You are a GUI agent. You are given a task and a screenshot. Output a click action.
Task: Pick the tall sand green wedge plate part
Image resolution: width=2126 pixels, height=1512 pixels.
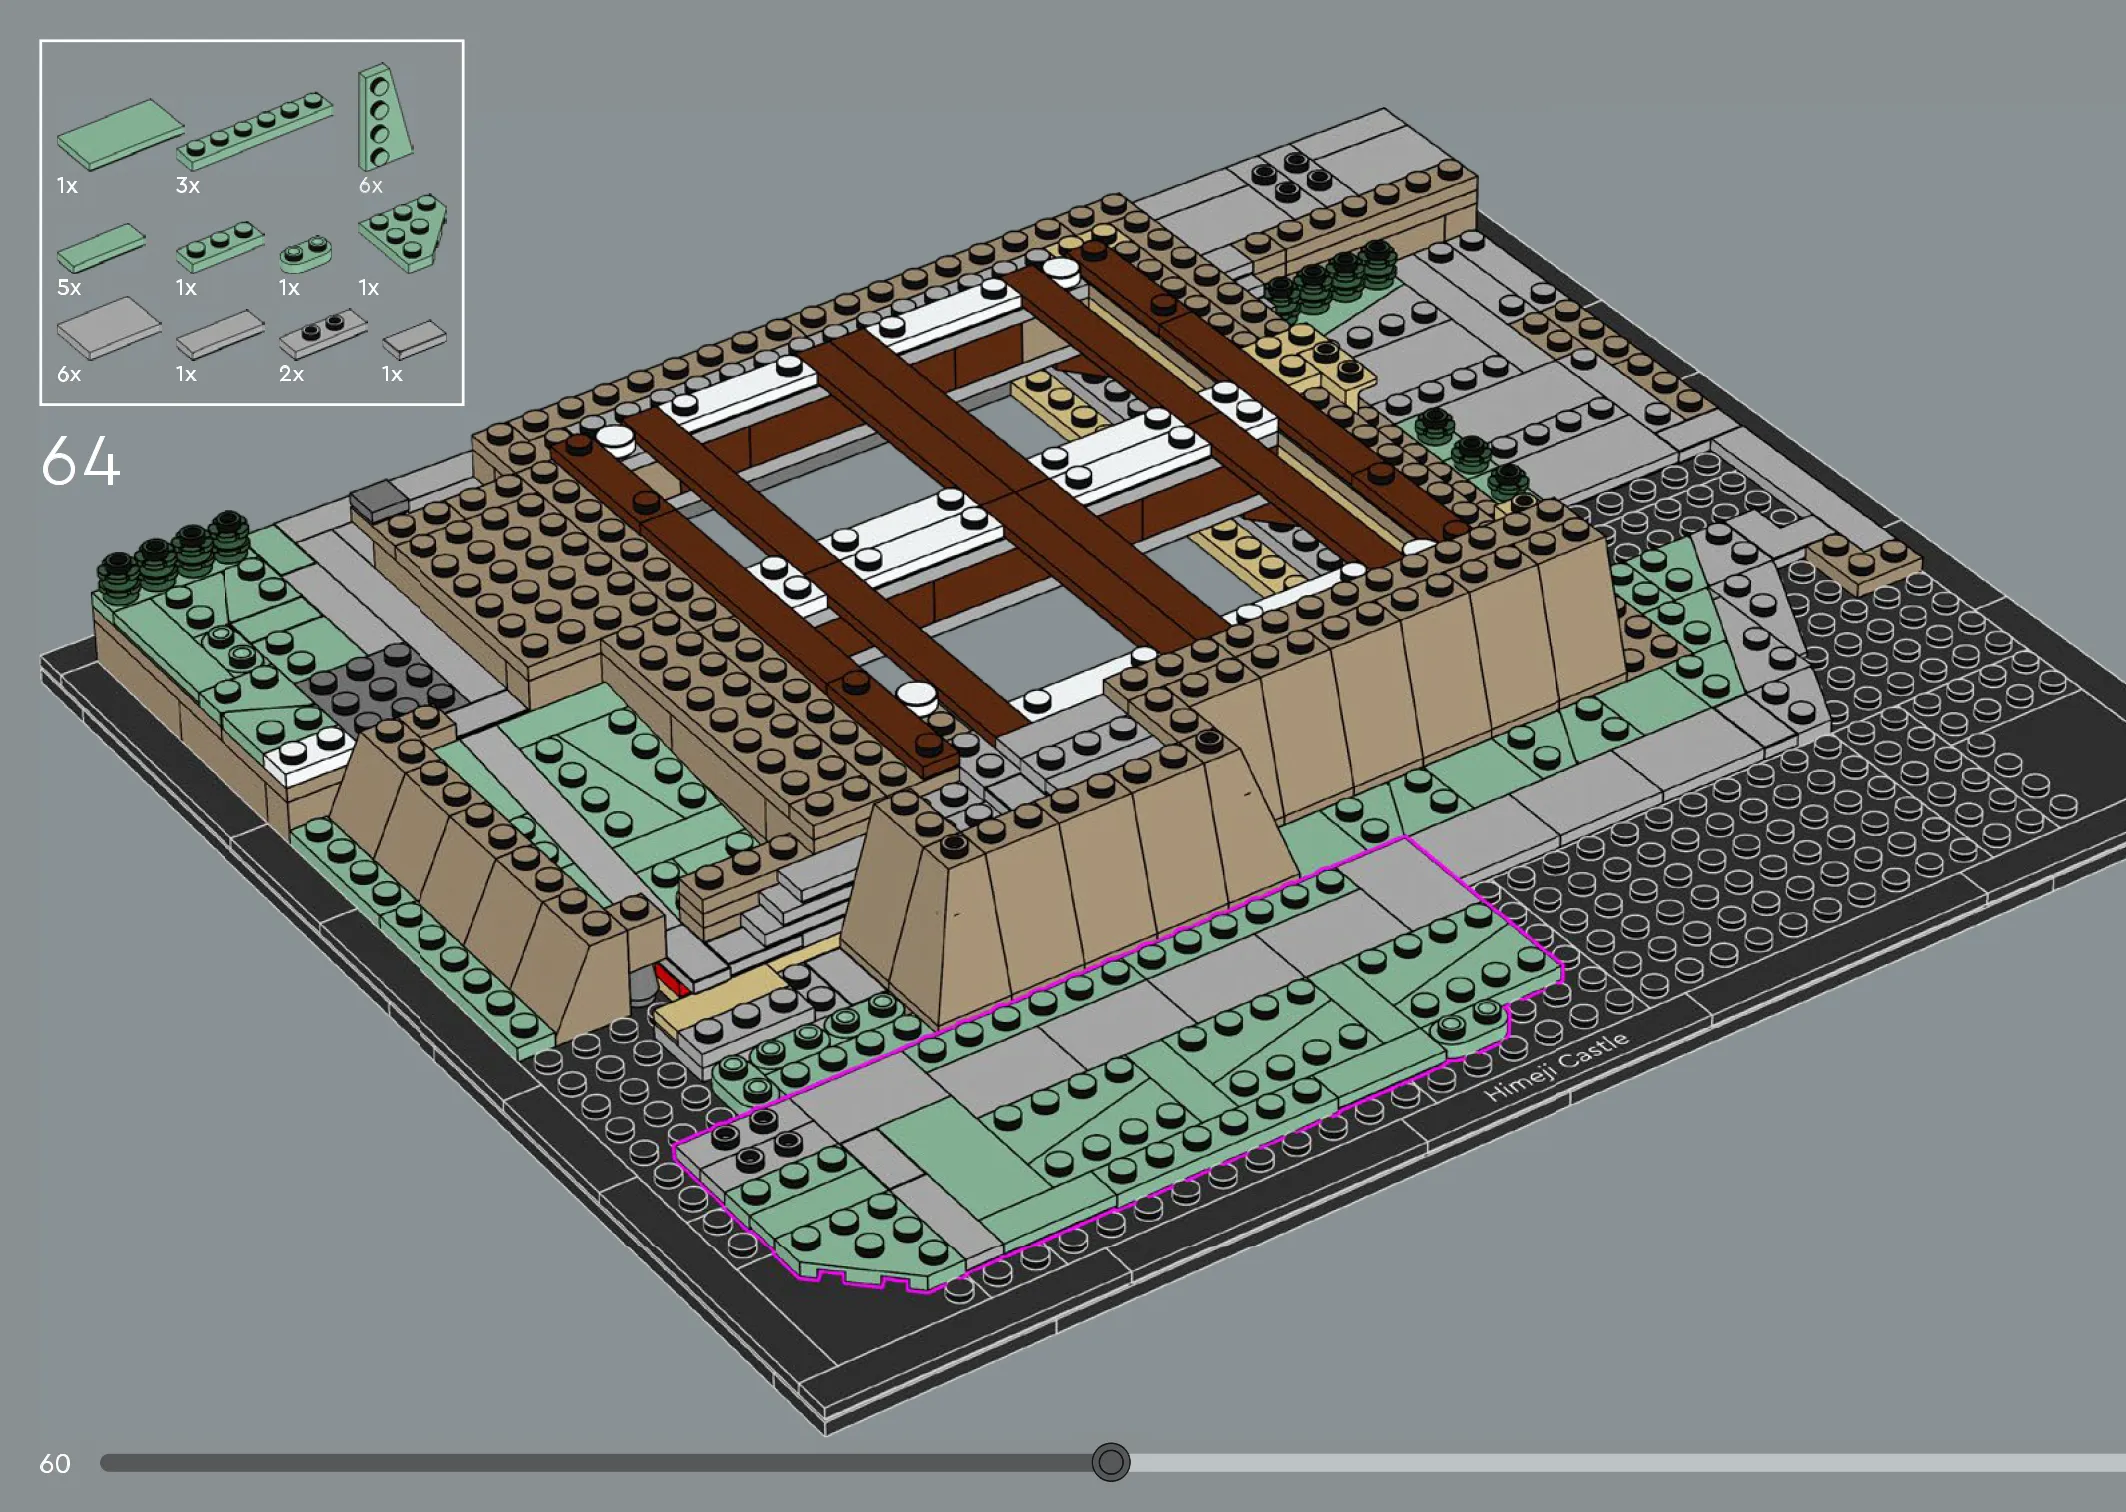coord(385,119)
